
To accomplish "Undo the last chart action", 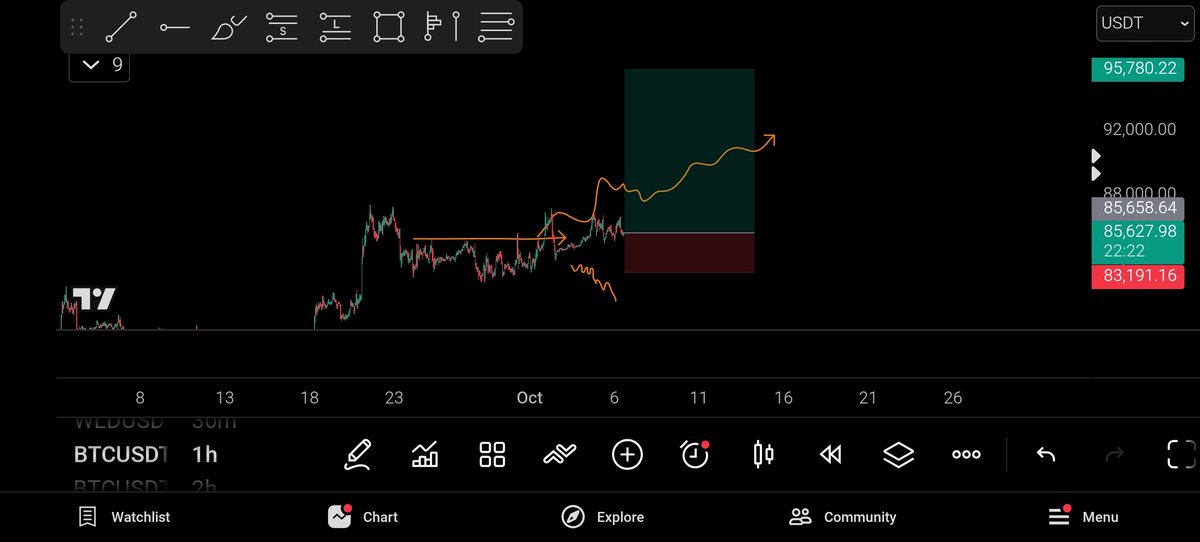I will 1046,455.
